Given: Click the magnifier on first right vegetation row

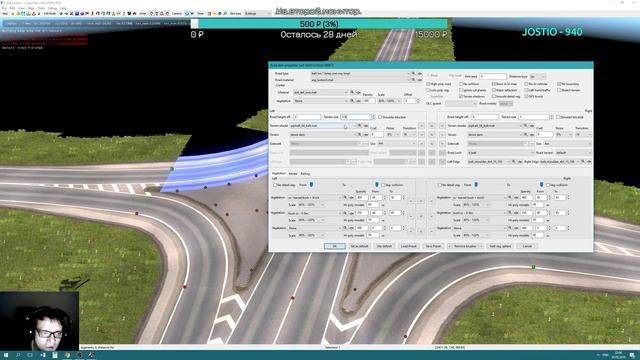Looking at the screenshot, I should (510, 197).
